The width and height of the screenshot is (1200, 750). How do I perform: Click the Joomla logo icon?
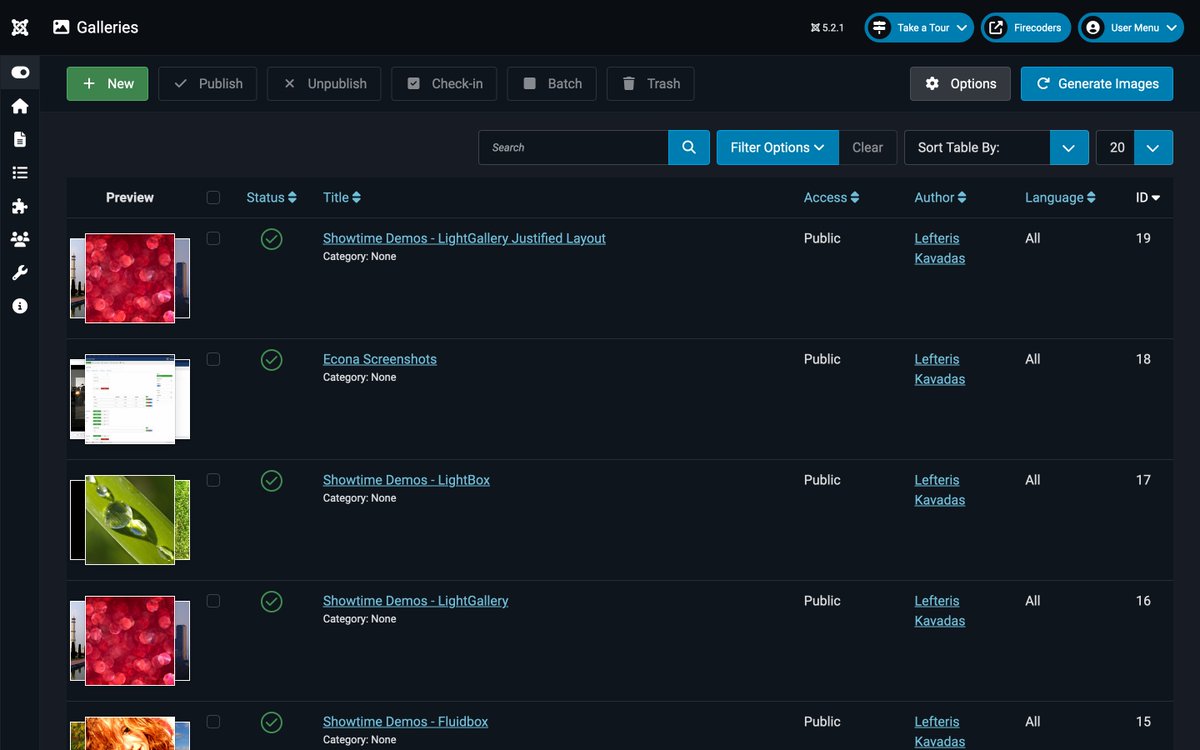20,27
